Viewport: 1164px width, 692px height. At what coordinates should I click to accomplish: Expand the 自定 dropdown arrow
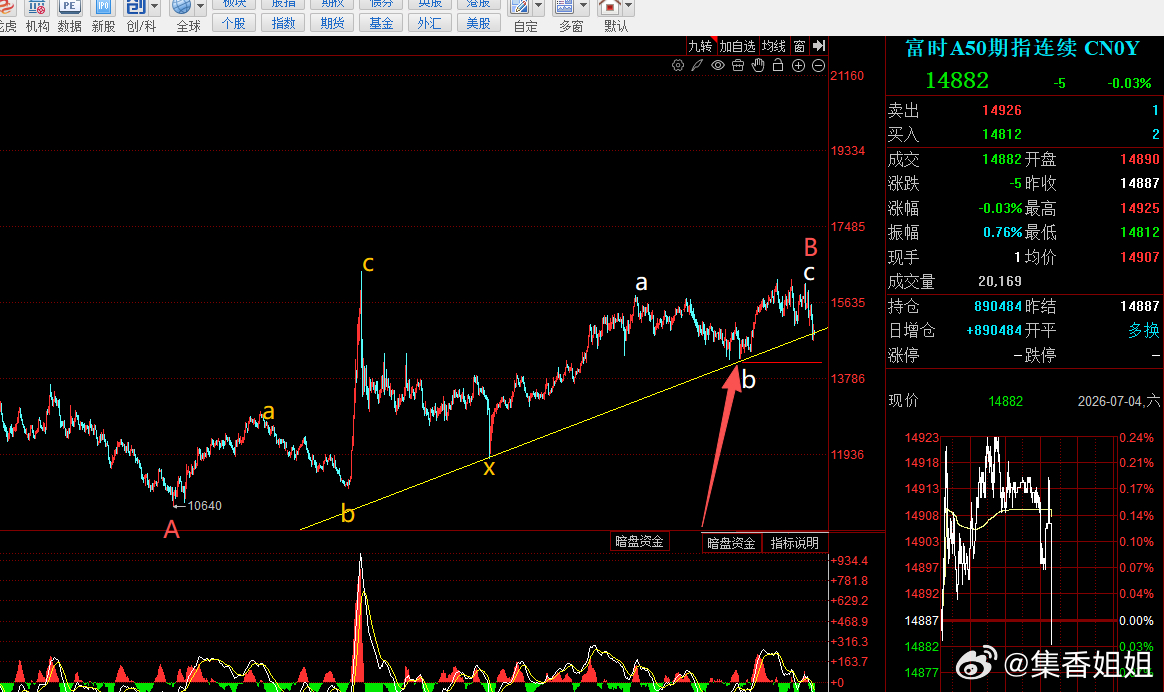[539, 7]
